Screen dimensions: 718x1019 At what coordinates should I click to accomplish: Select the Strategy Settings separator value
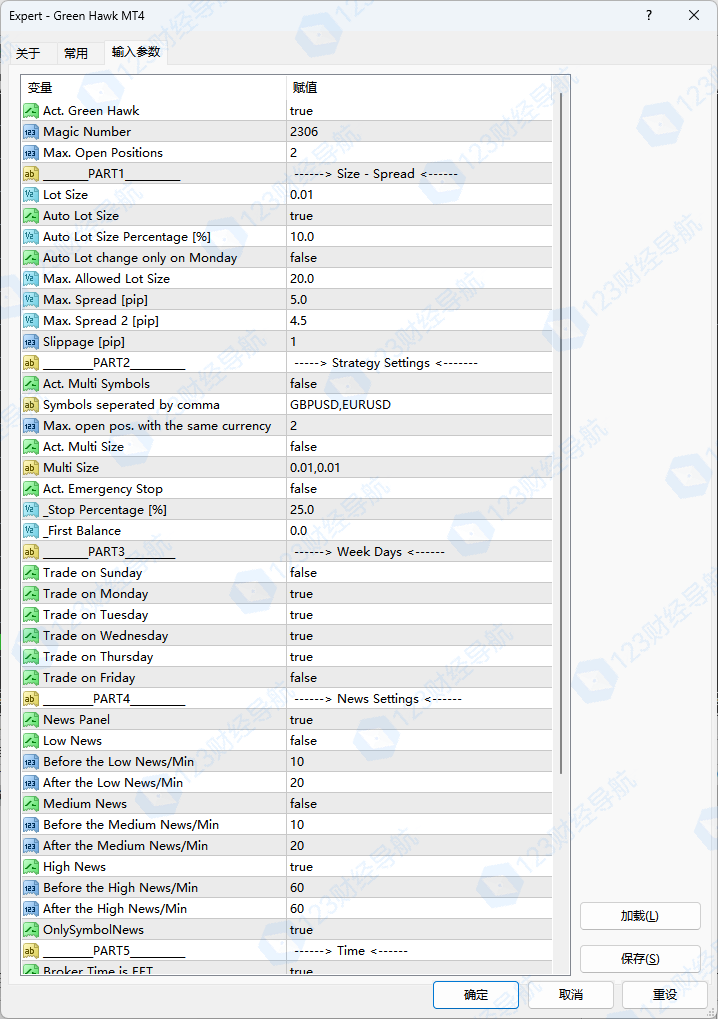(386, 363)
